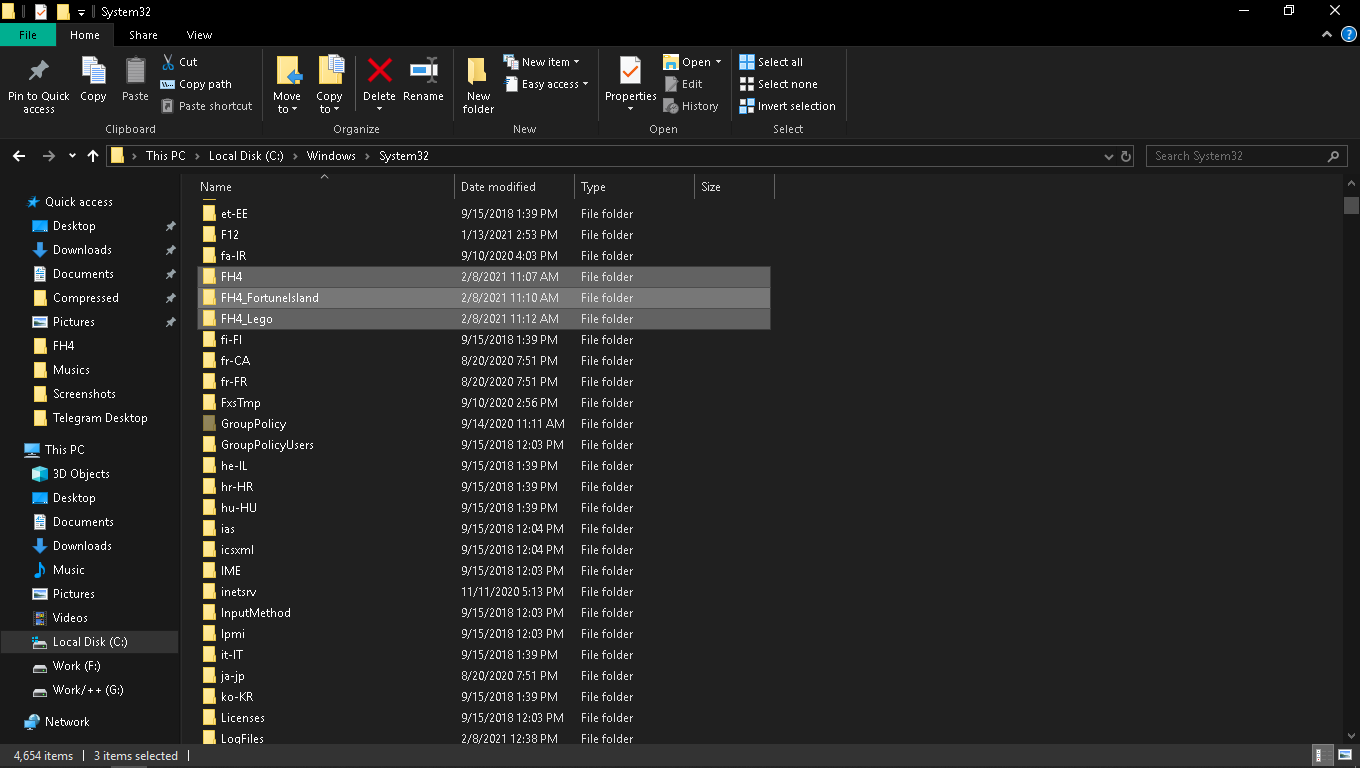Create a New folder from the ribbon

click(478, 72)
